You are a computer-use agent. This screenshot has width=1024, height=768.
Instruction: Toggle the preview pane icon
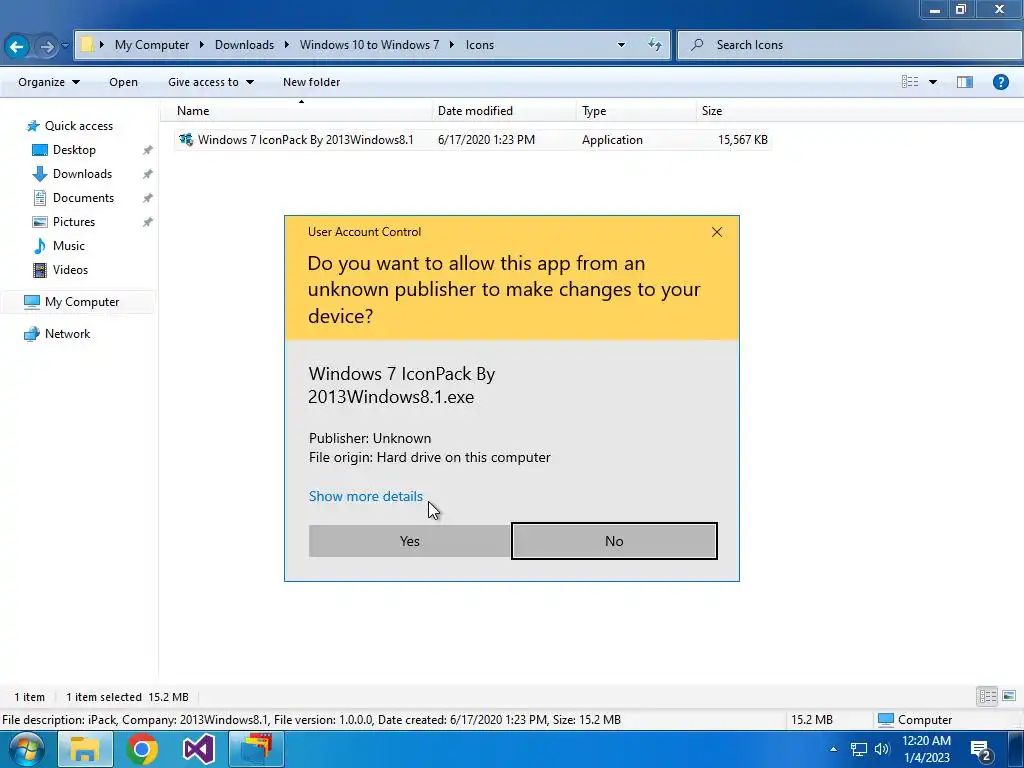tap(965, 82)
